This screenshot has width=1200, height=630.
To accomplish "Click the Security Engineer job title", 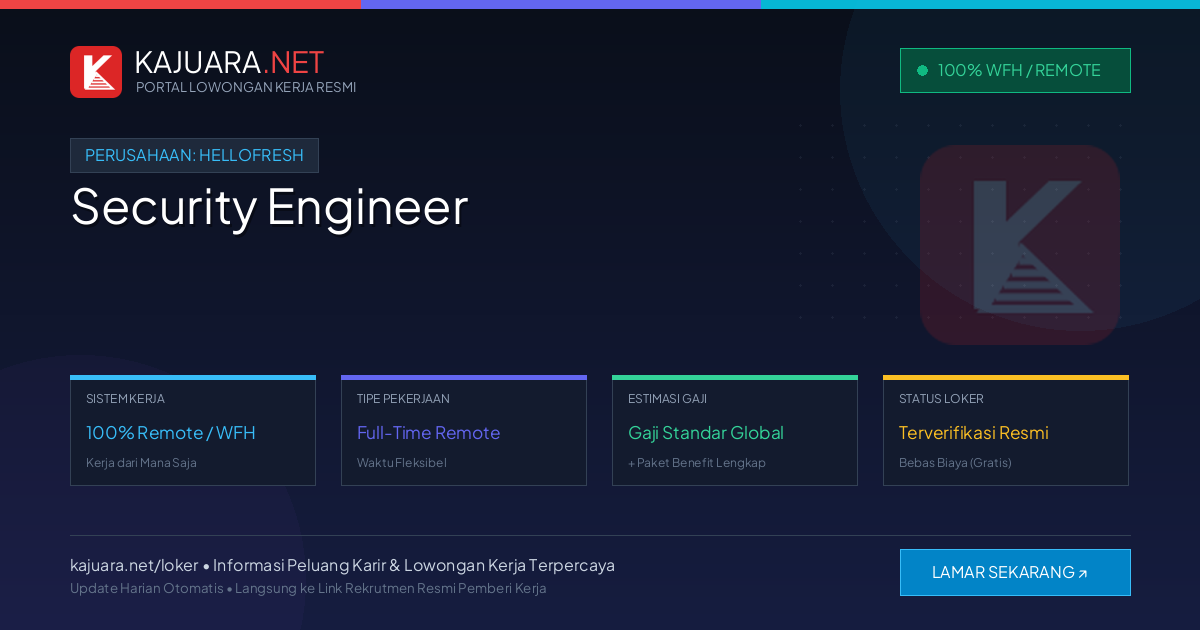I will point(269,207).
